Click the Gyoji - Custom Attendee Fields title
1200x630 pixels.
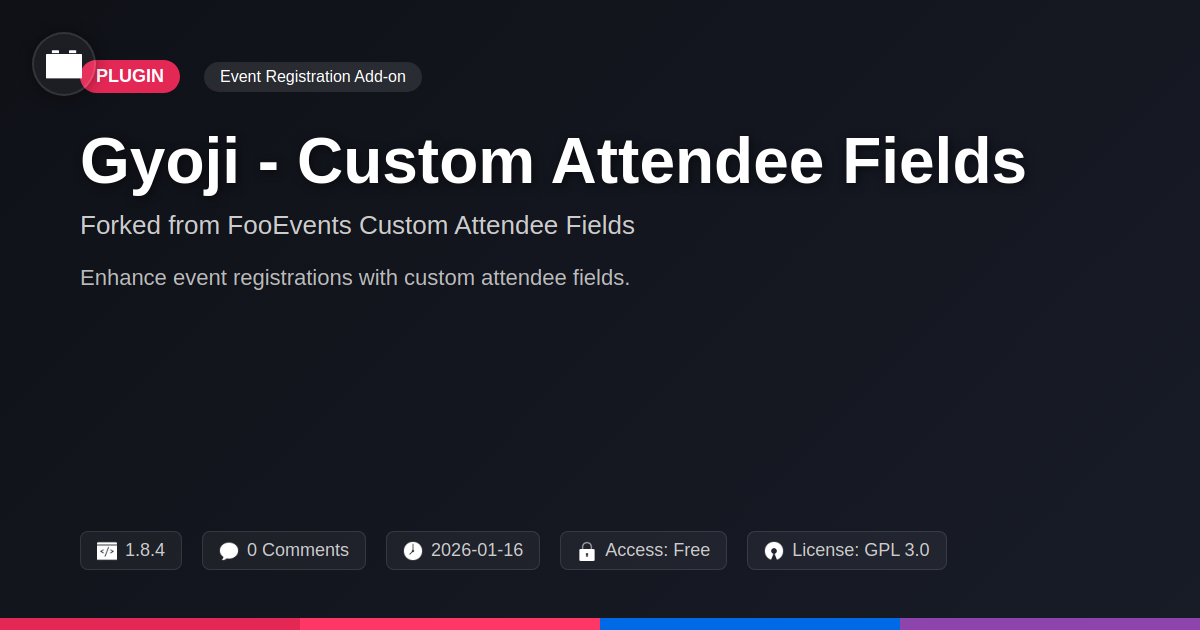point(553,161)
